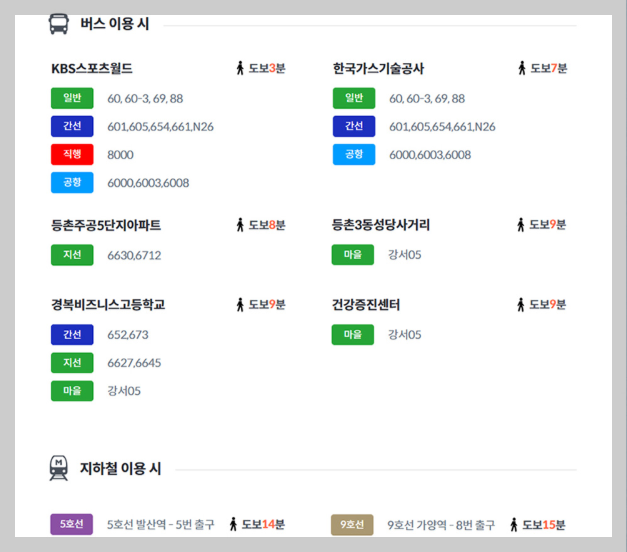Click the 6627,6645 bus numbers
This screenshot has width=627, height=552.
pyautogui.click(x=134, y=363)
